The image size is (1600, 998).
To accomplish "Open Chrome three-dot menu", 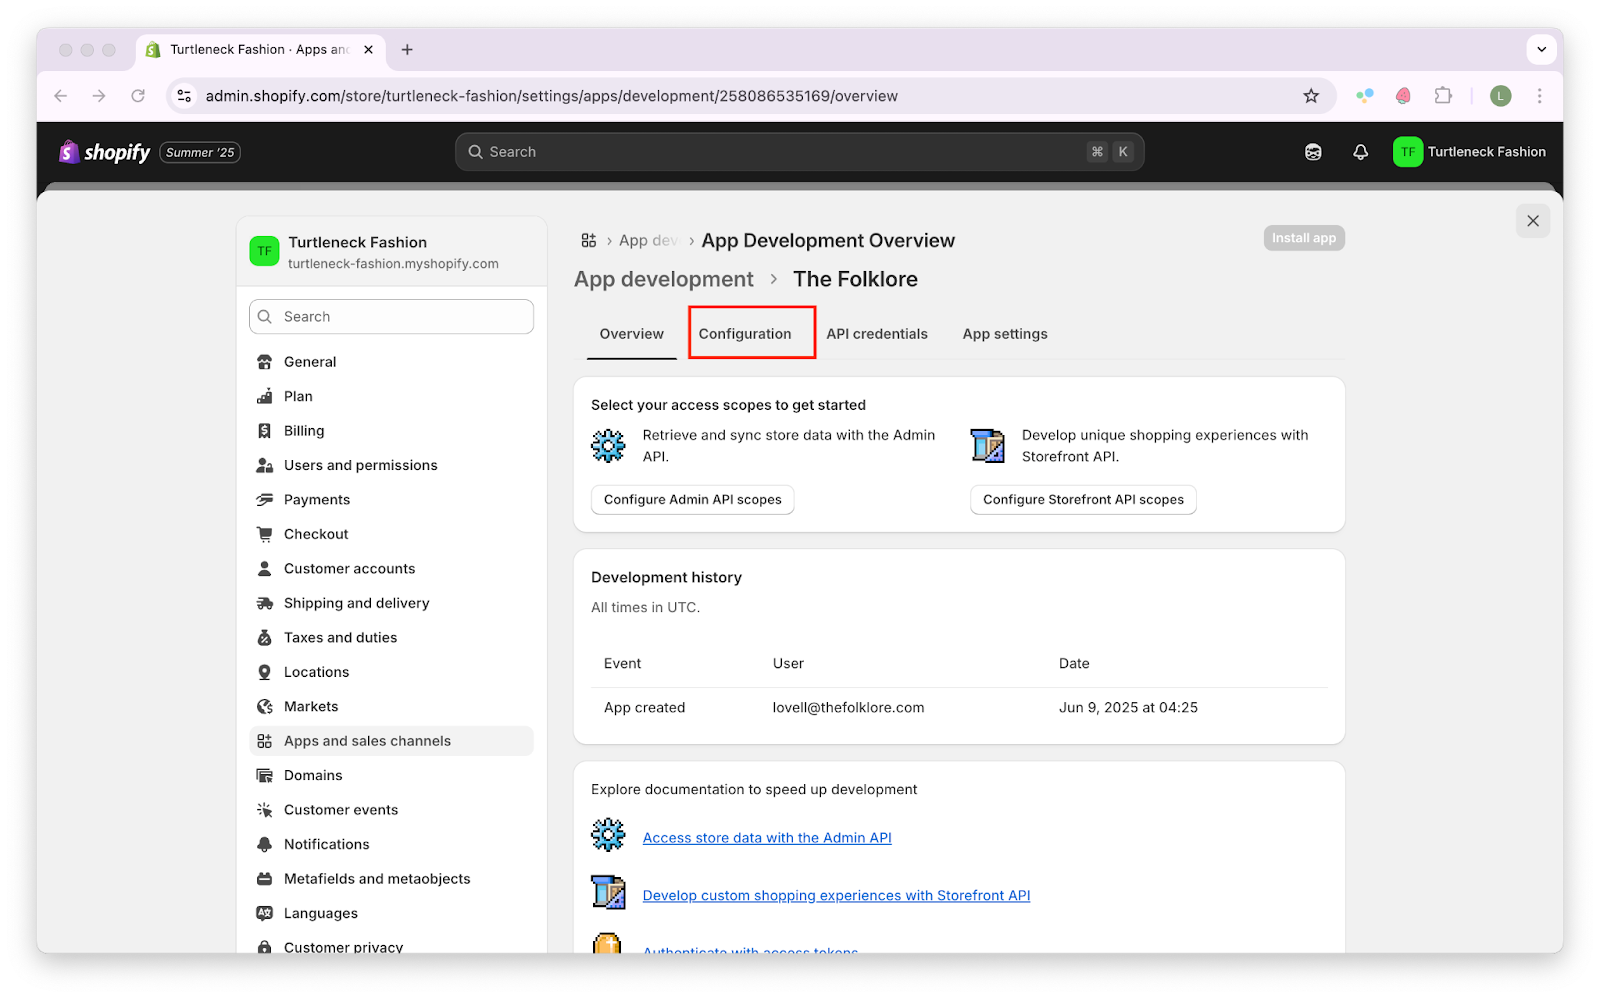I will point(1539,96).
